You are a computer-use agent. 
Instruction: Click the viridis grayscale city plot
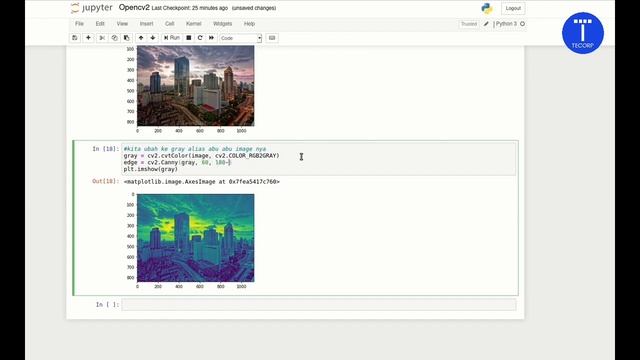point(196,238)
